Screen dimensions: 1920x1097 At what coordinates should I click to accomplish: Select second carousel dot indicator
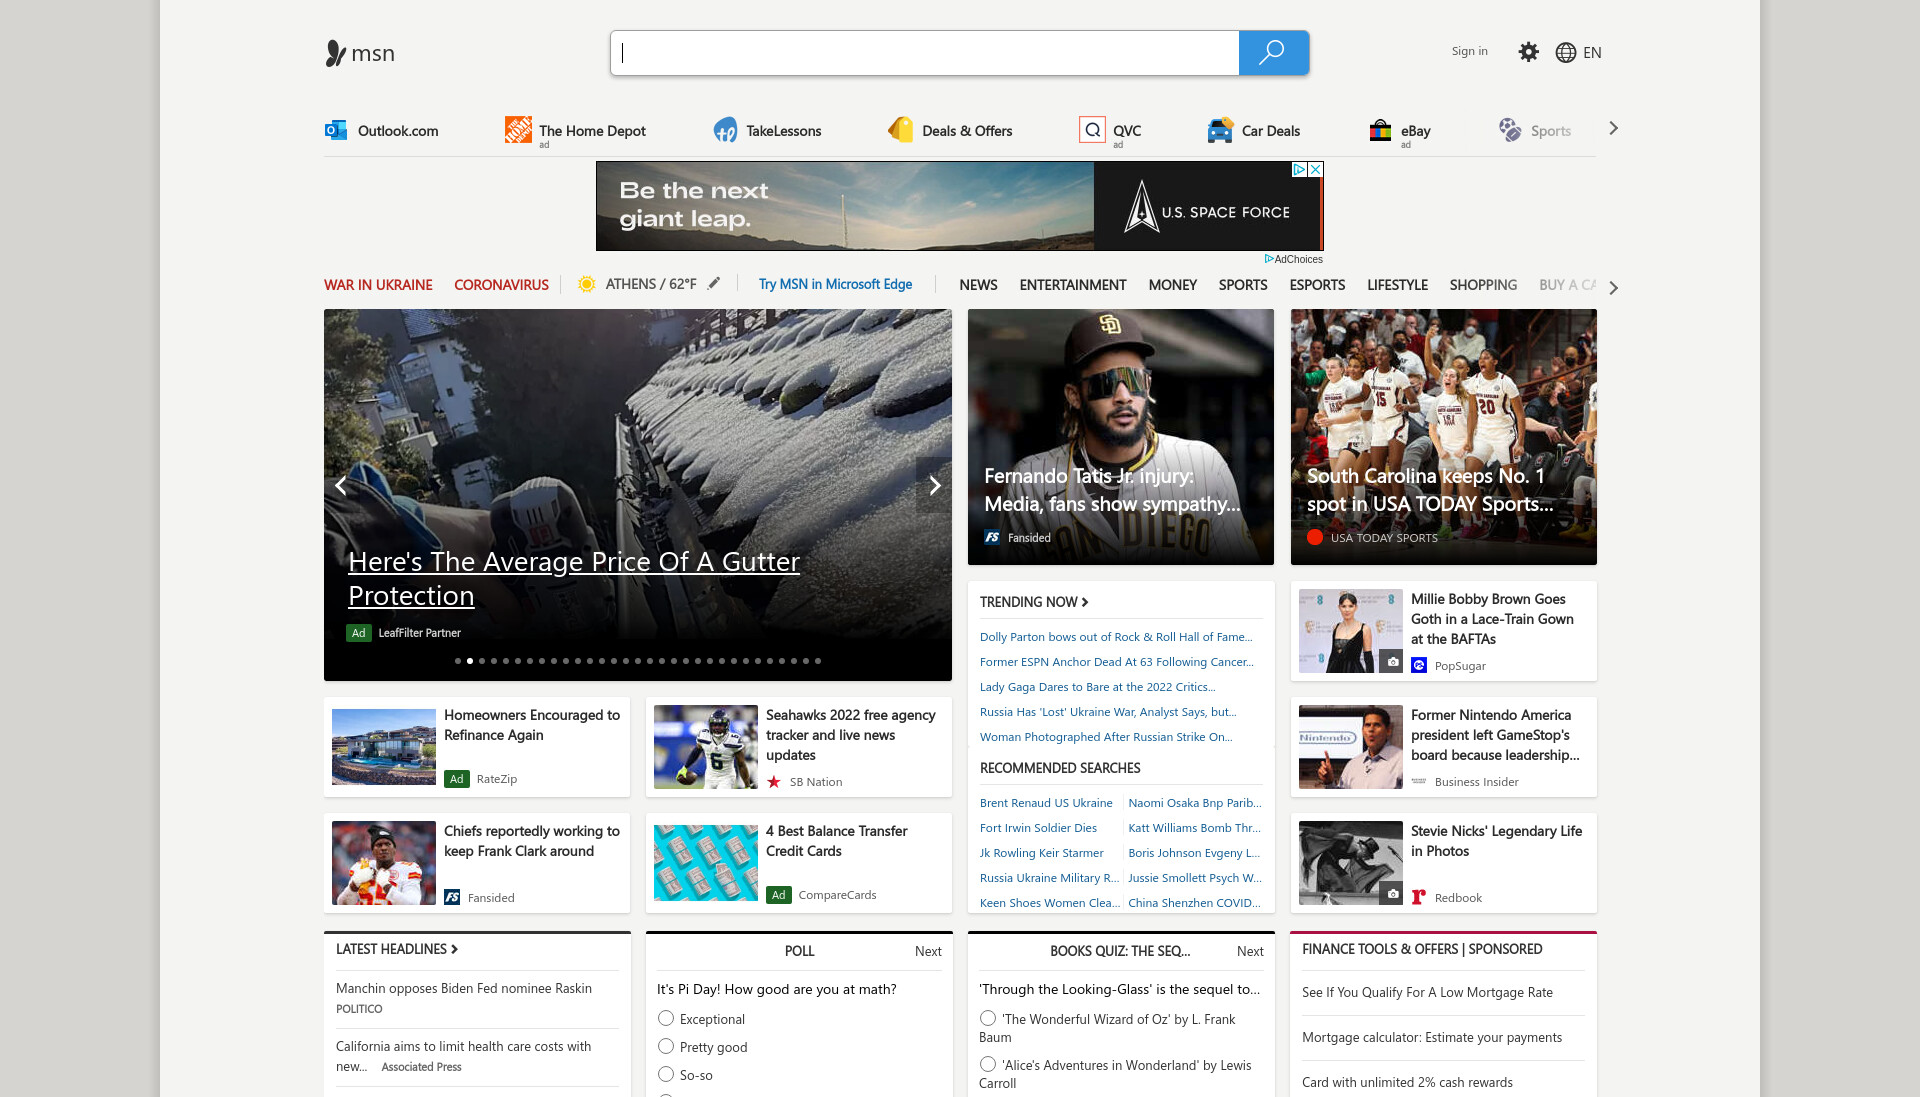click(470, 661)
